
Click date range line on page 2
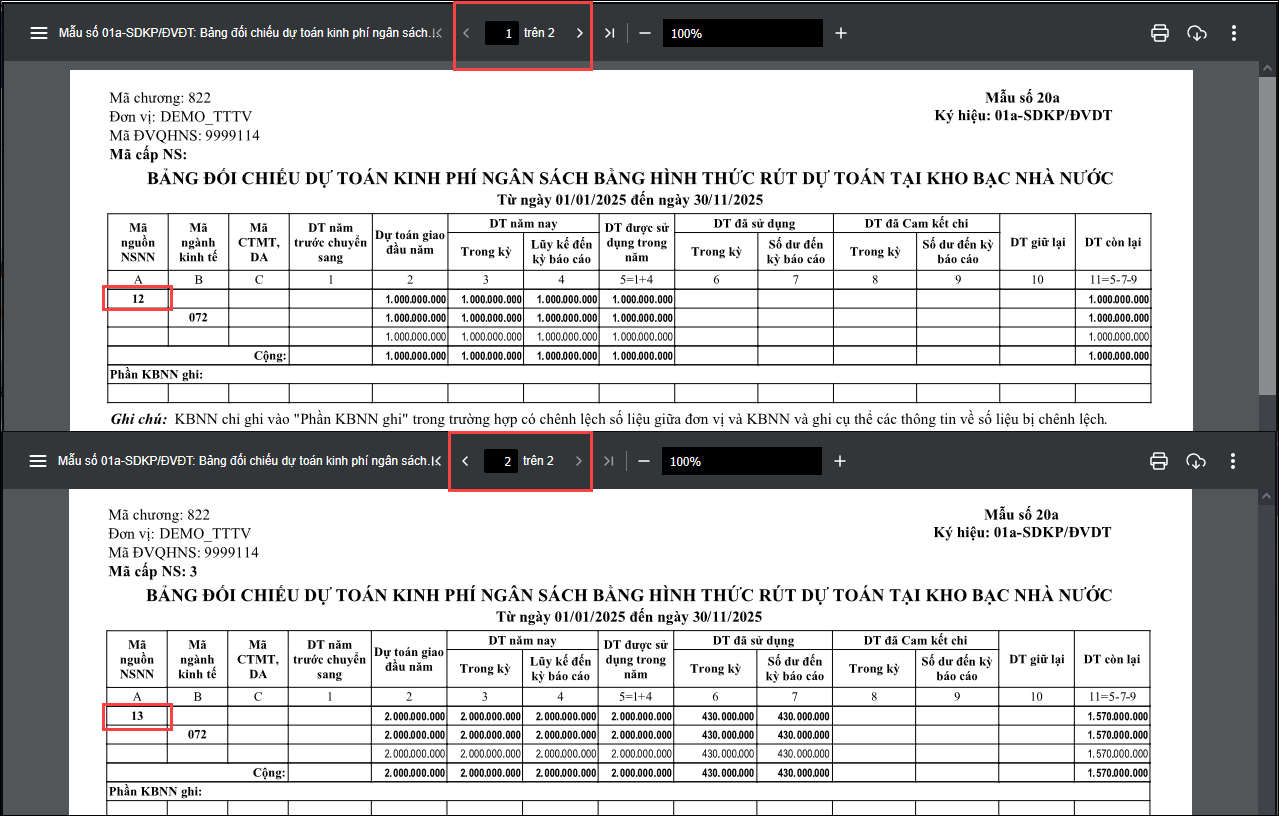point(629,616)
